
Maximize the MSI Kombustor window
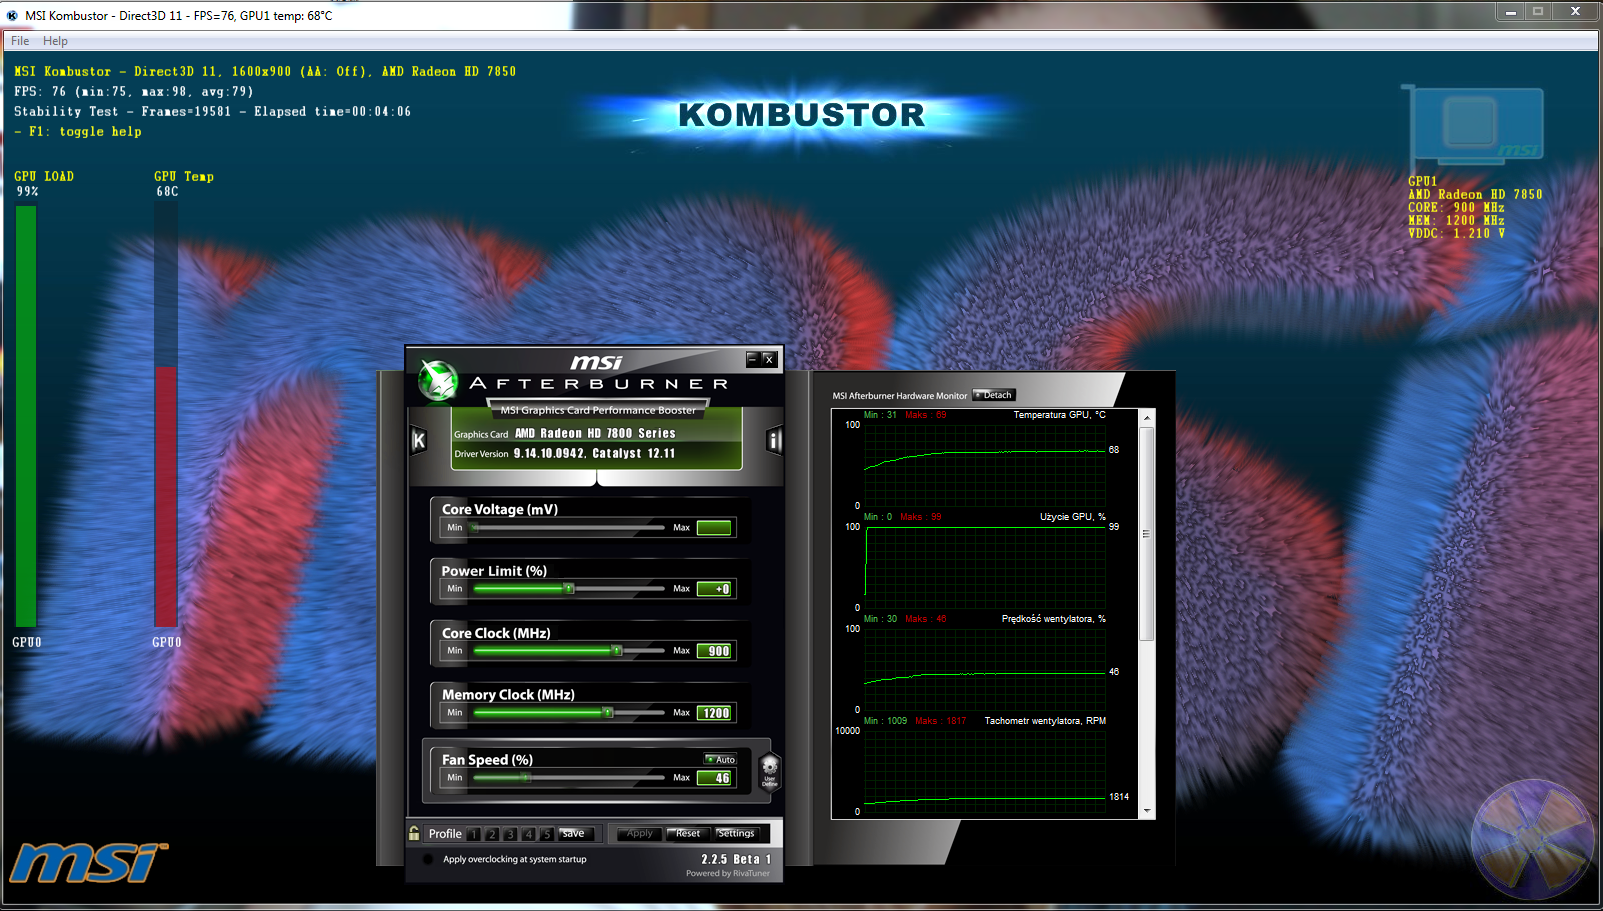click(x=1538, y=11)
